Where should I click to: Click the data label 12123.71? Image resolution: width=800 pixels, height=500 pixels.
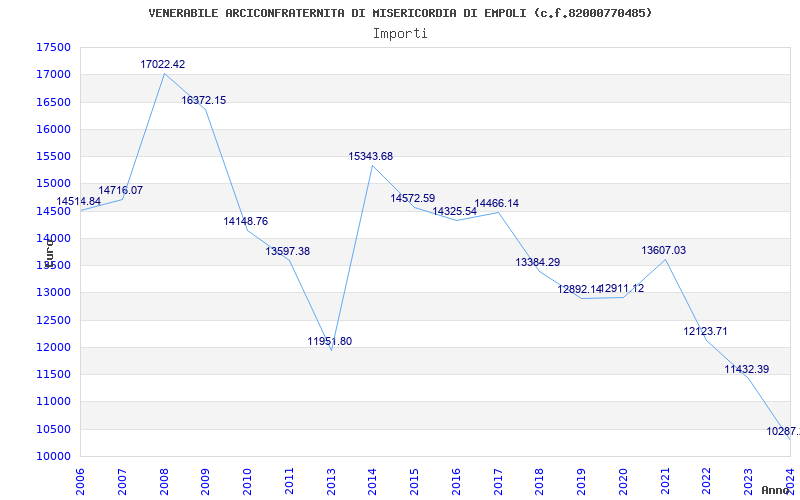pos(706,331)
